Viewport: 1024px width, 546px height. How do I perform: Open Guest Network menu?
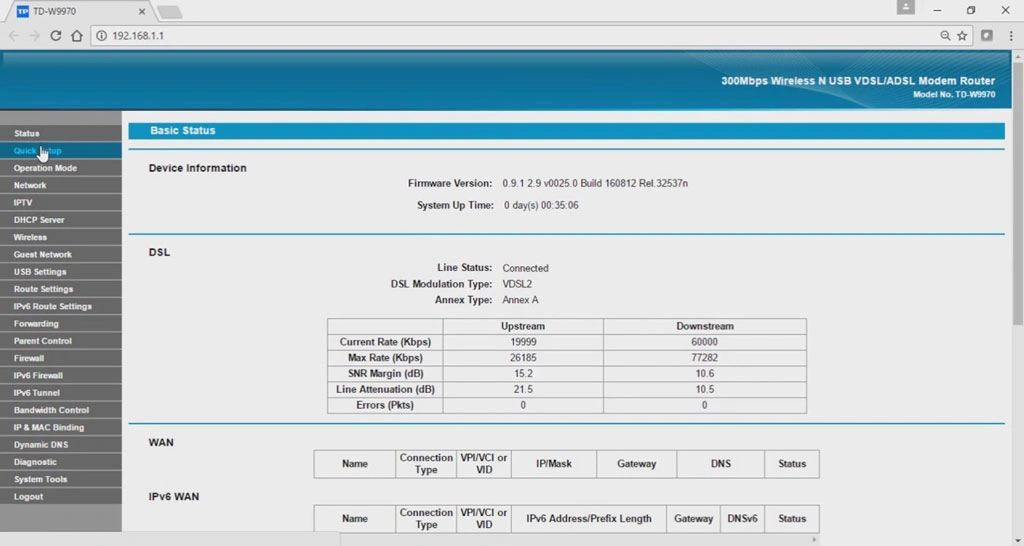pos(61,254)
